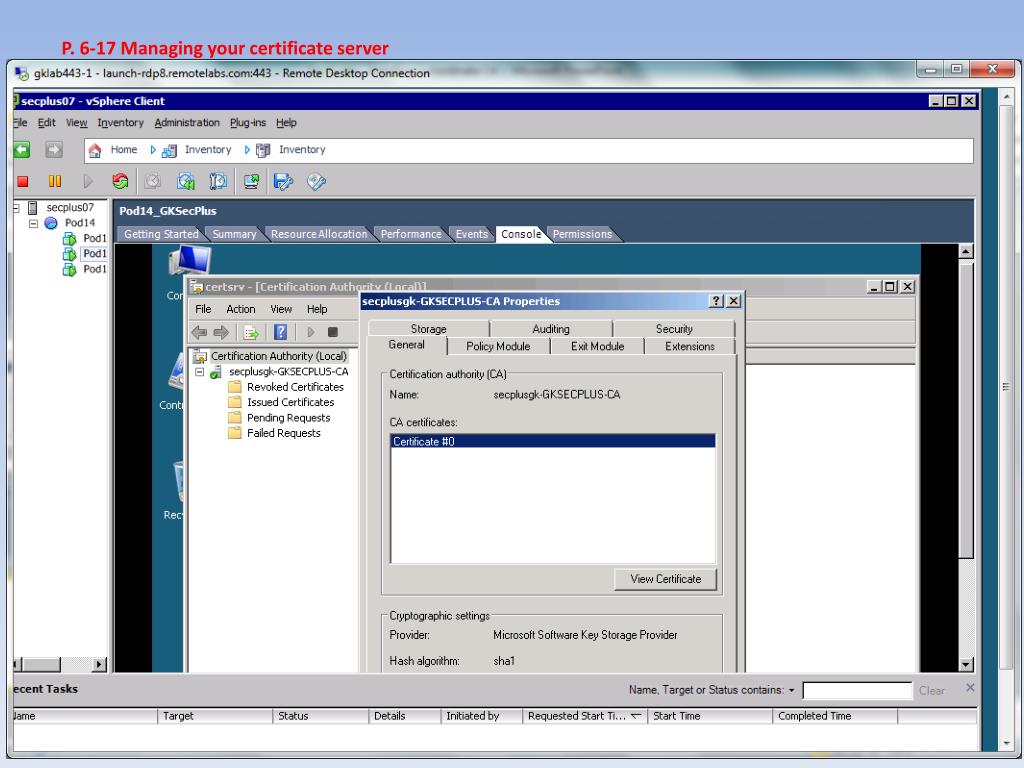Click the View Certificate button
The image size is (1024, 768).
point(665,579)
